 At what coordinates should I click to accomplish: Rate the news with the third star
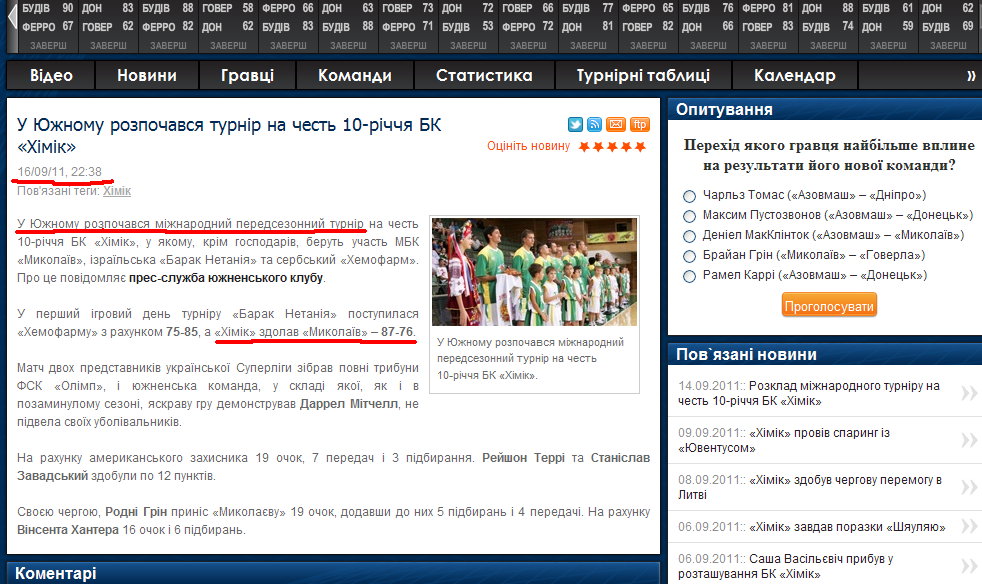(612, 147)
